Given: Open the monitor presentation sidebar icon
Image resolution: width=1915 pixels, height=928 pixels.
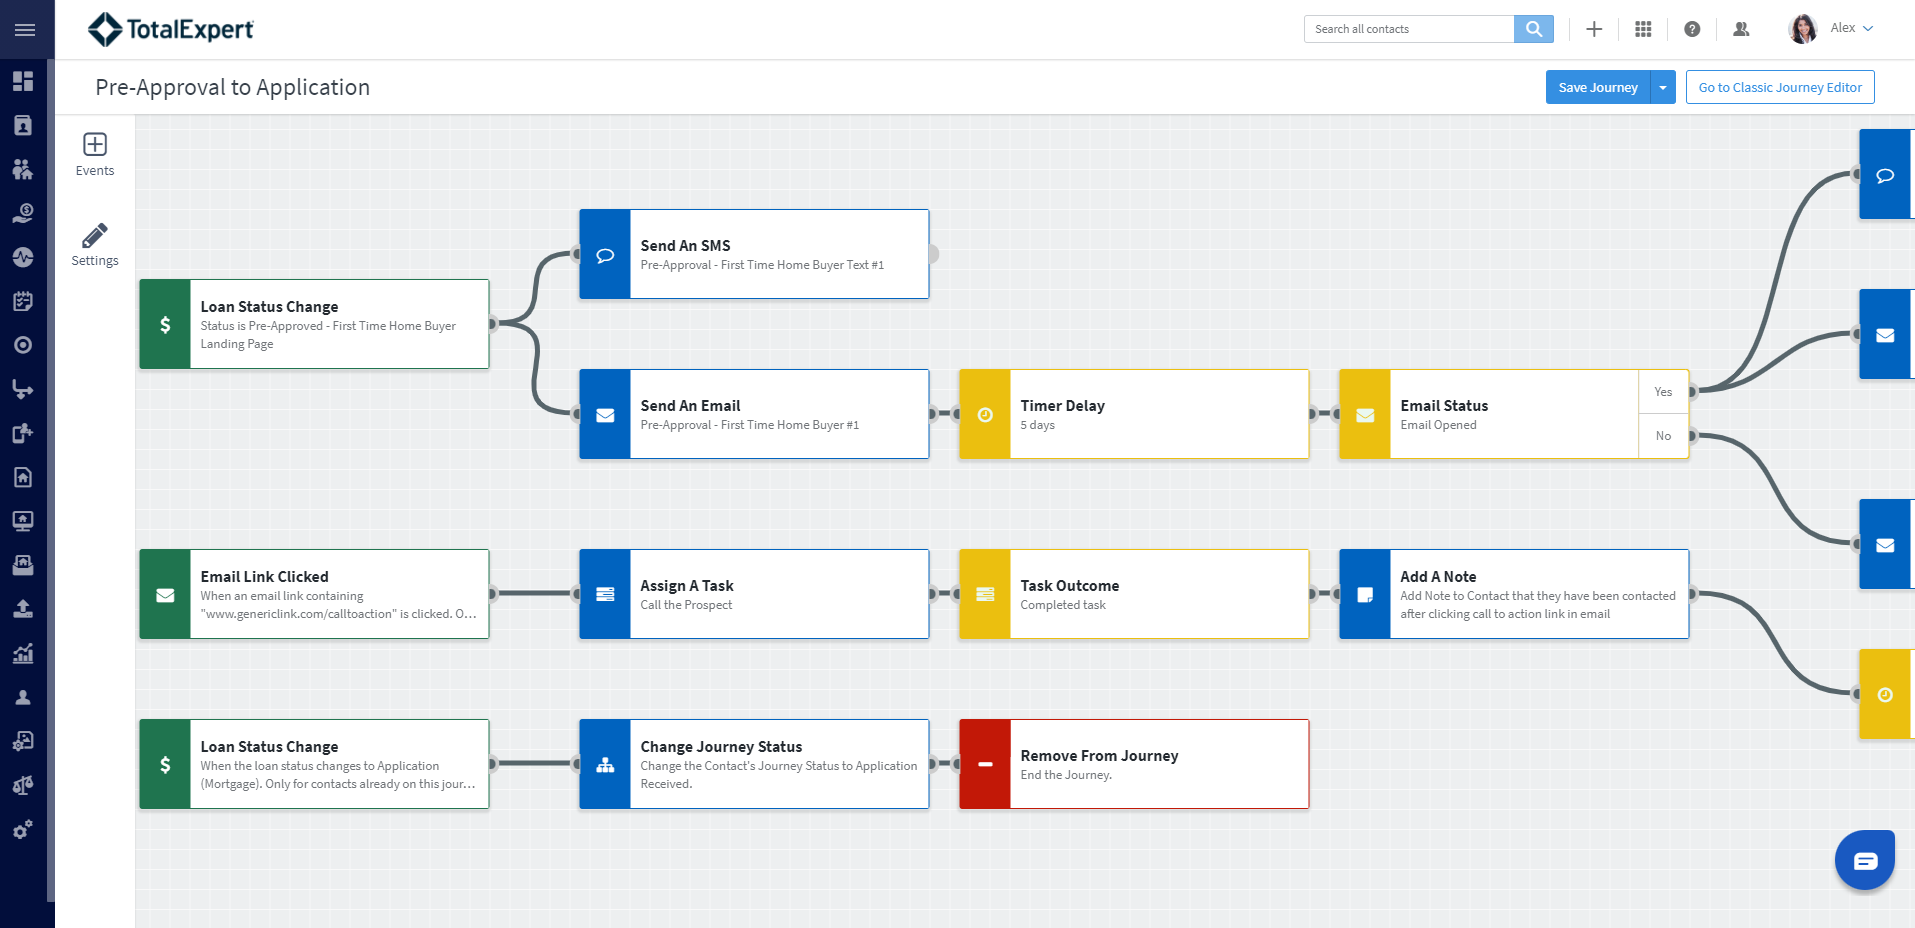Looking at the screenshot, I should [x=23, y=521].
